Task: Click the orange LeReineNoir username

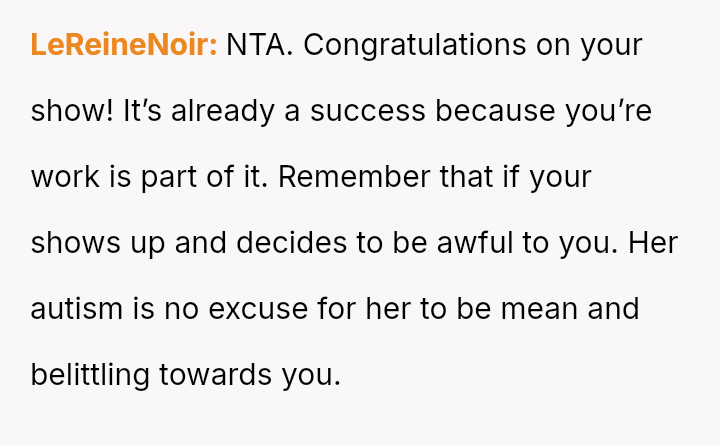Action: 123,46
